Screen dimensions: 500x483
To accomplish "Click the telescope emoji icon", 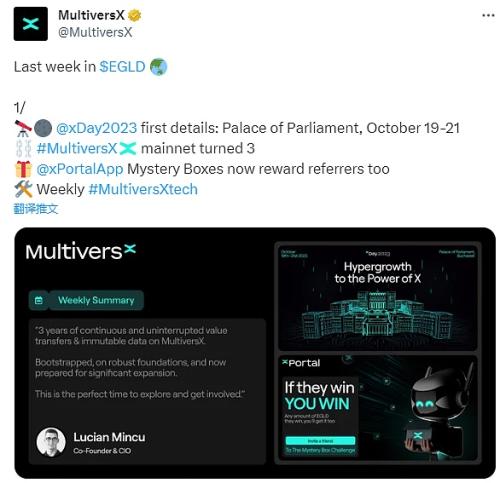I will pyautogui.click(x=23, y=128).
